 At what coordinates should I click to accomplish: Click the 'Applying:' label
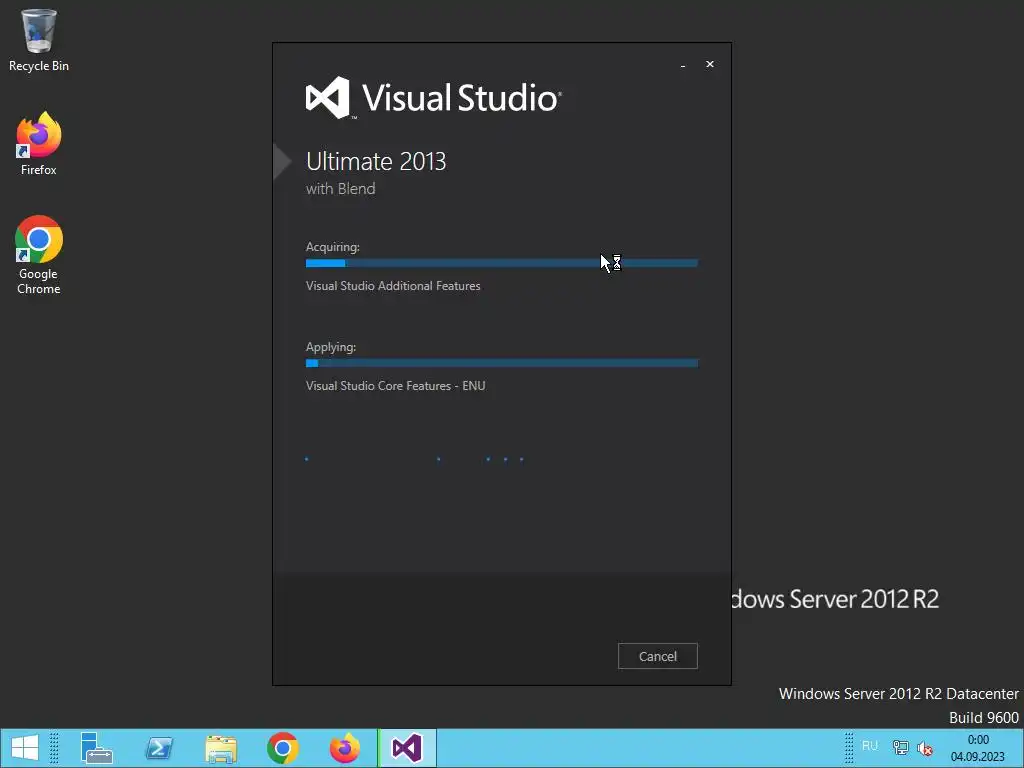[x=331, y=347]
